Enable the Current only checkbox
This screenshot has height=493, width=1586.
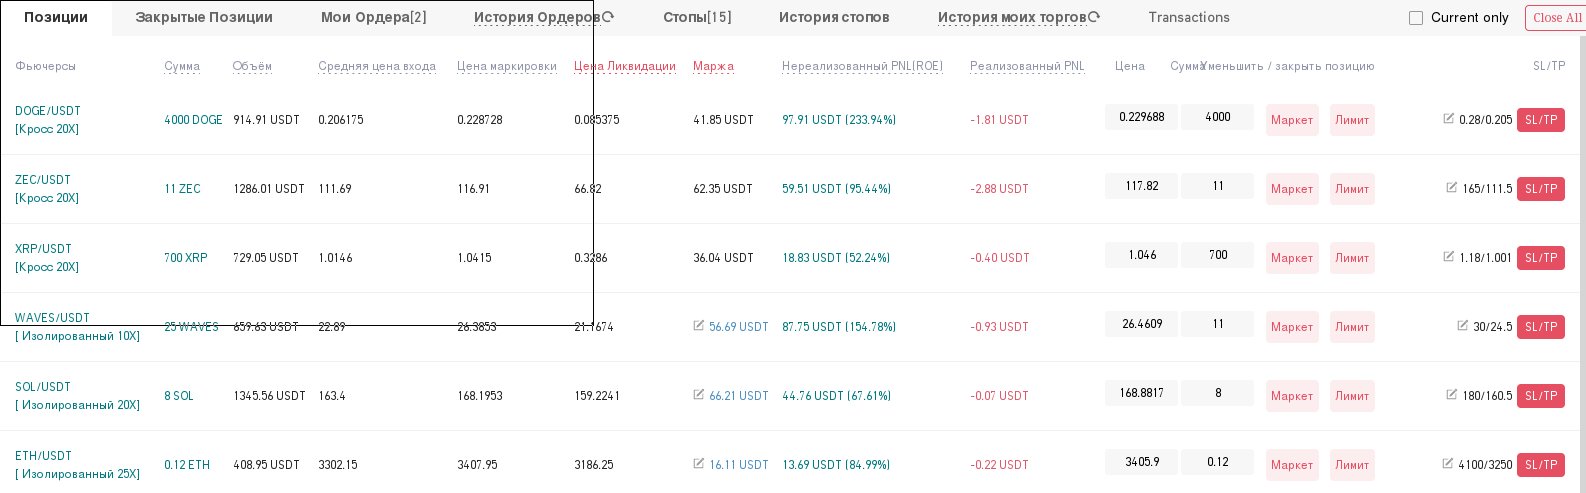(x=1416, y=18)
